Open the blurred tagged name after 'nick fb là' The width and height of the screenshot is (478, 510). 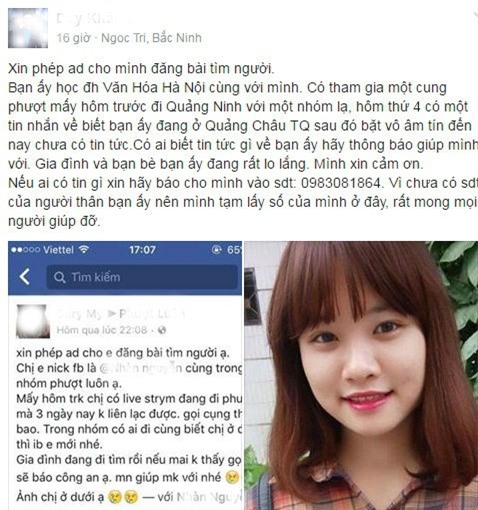tap(141, 368)
